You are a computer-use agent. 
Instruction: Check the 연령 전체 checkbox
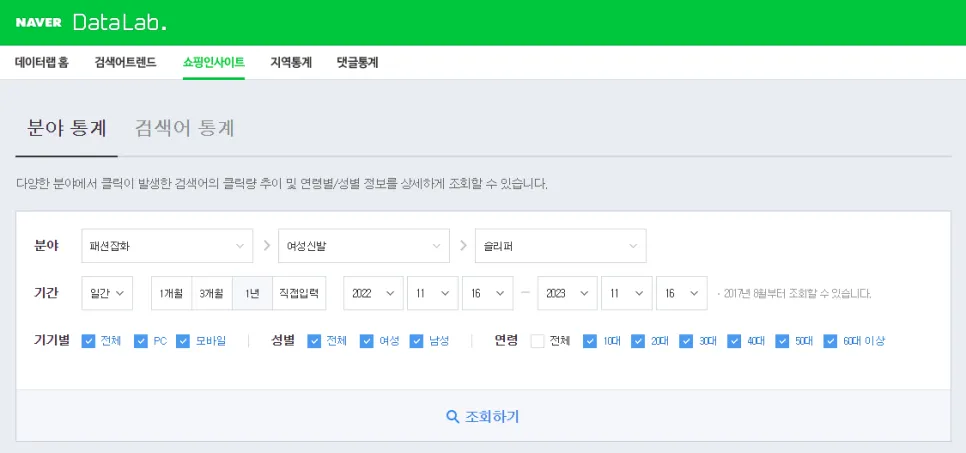(x=537, y=341)
